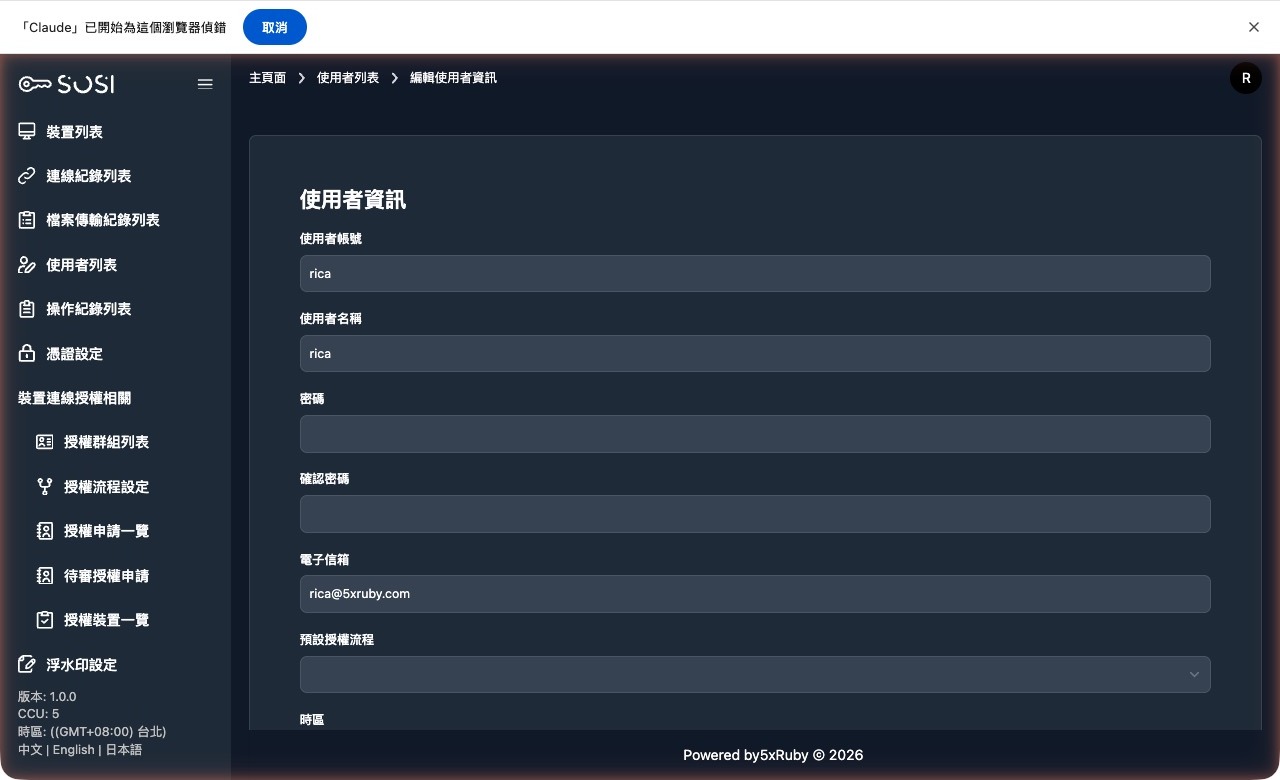Open the 預設授權流程 dropdown
This screenshot has width=1280, height=780.
click(x=755, y=674)
